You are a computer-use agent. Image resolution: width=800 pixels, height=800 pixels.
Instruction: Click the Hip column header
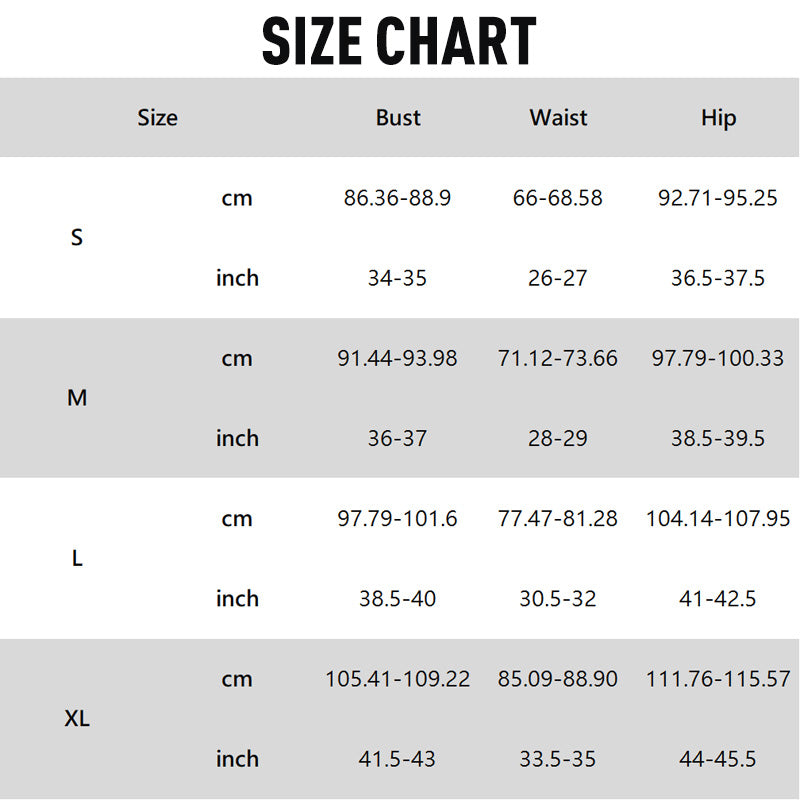tap(718, 118)
